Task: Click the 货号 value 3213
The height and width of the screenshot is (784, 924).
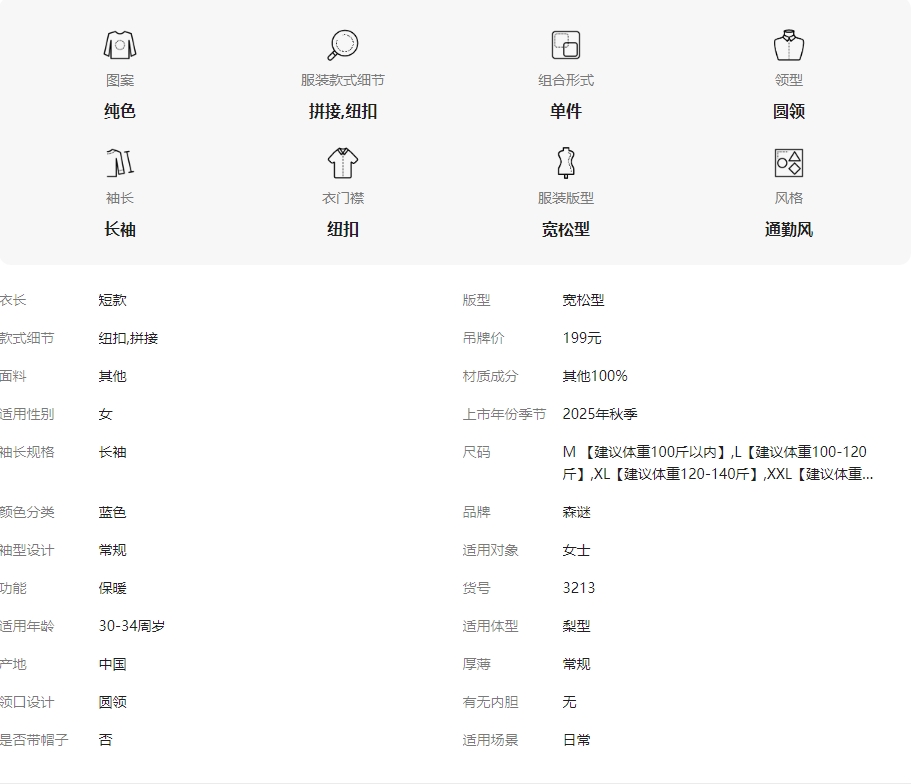Action: [579, 588]
